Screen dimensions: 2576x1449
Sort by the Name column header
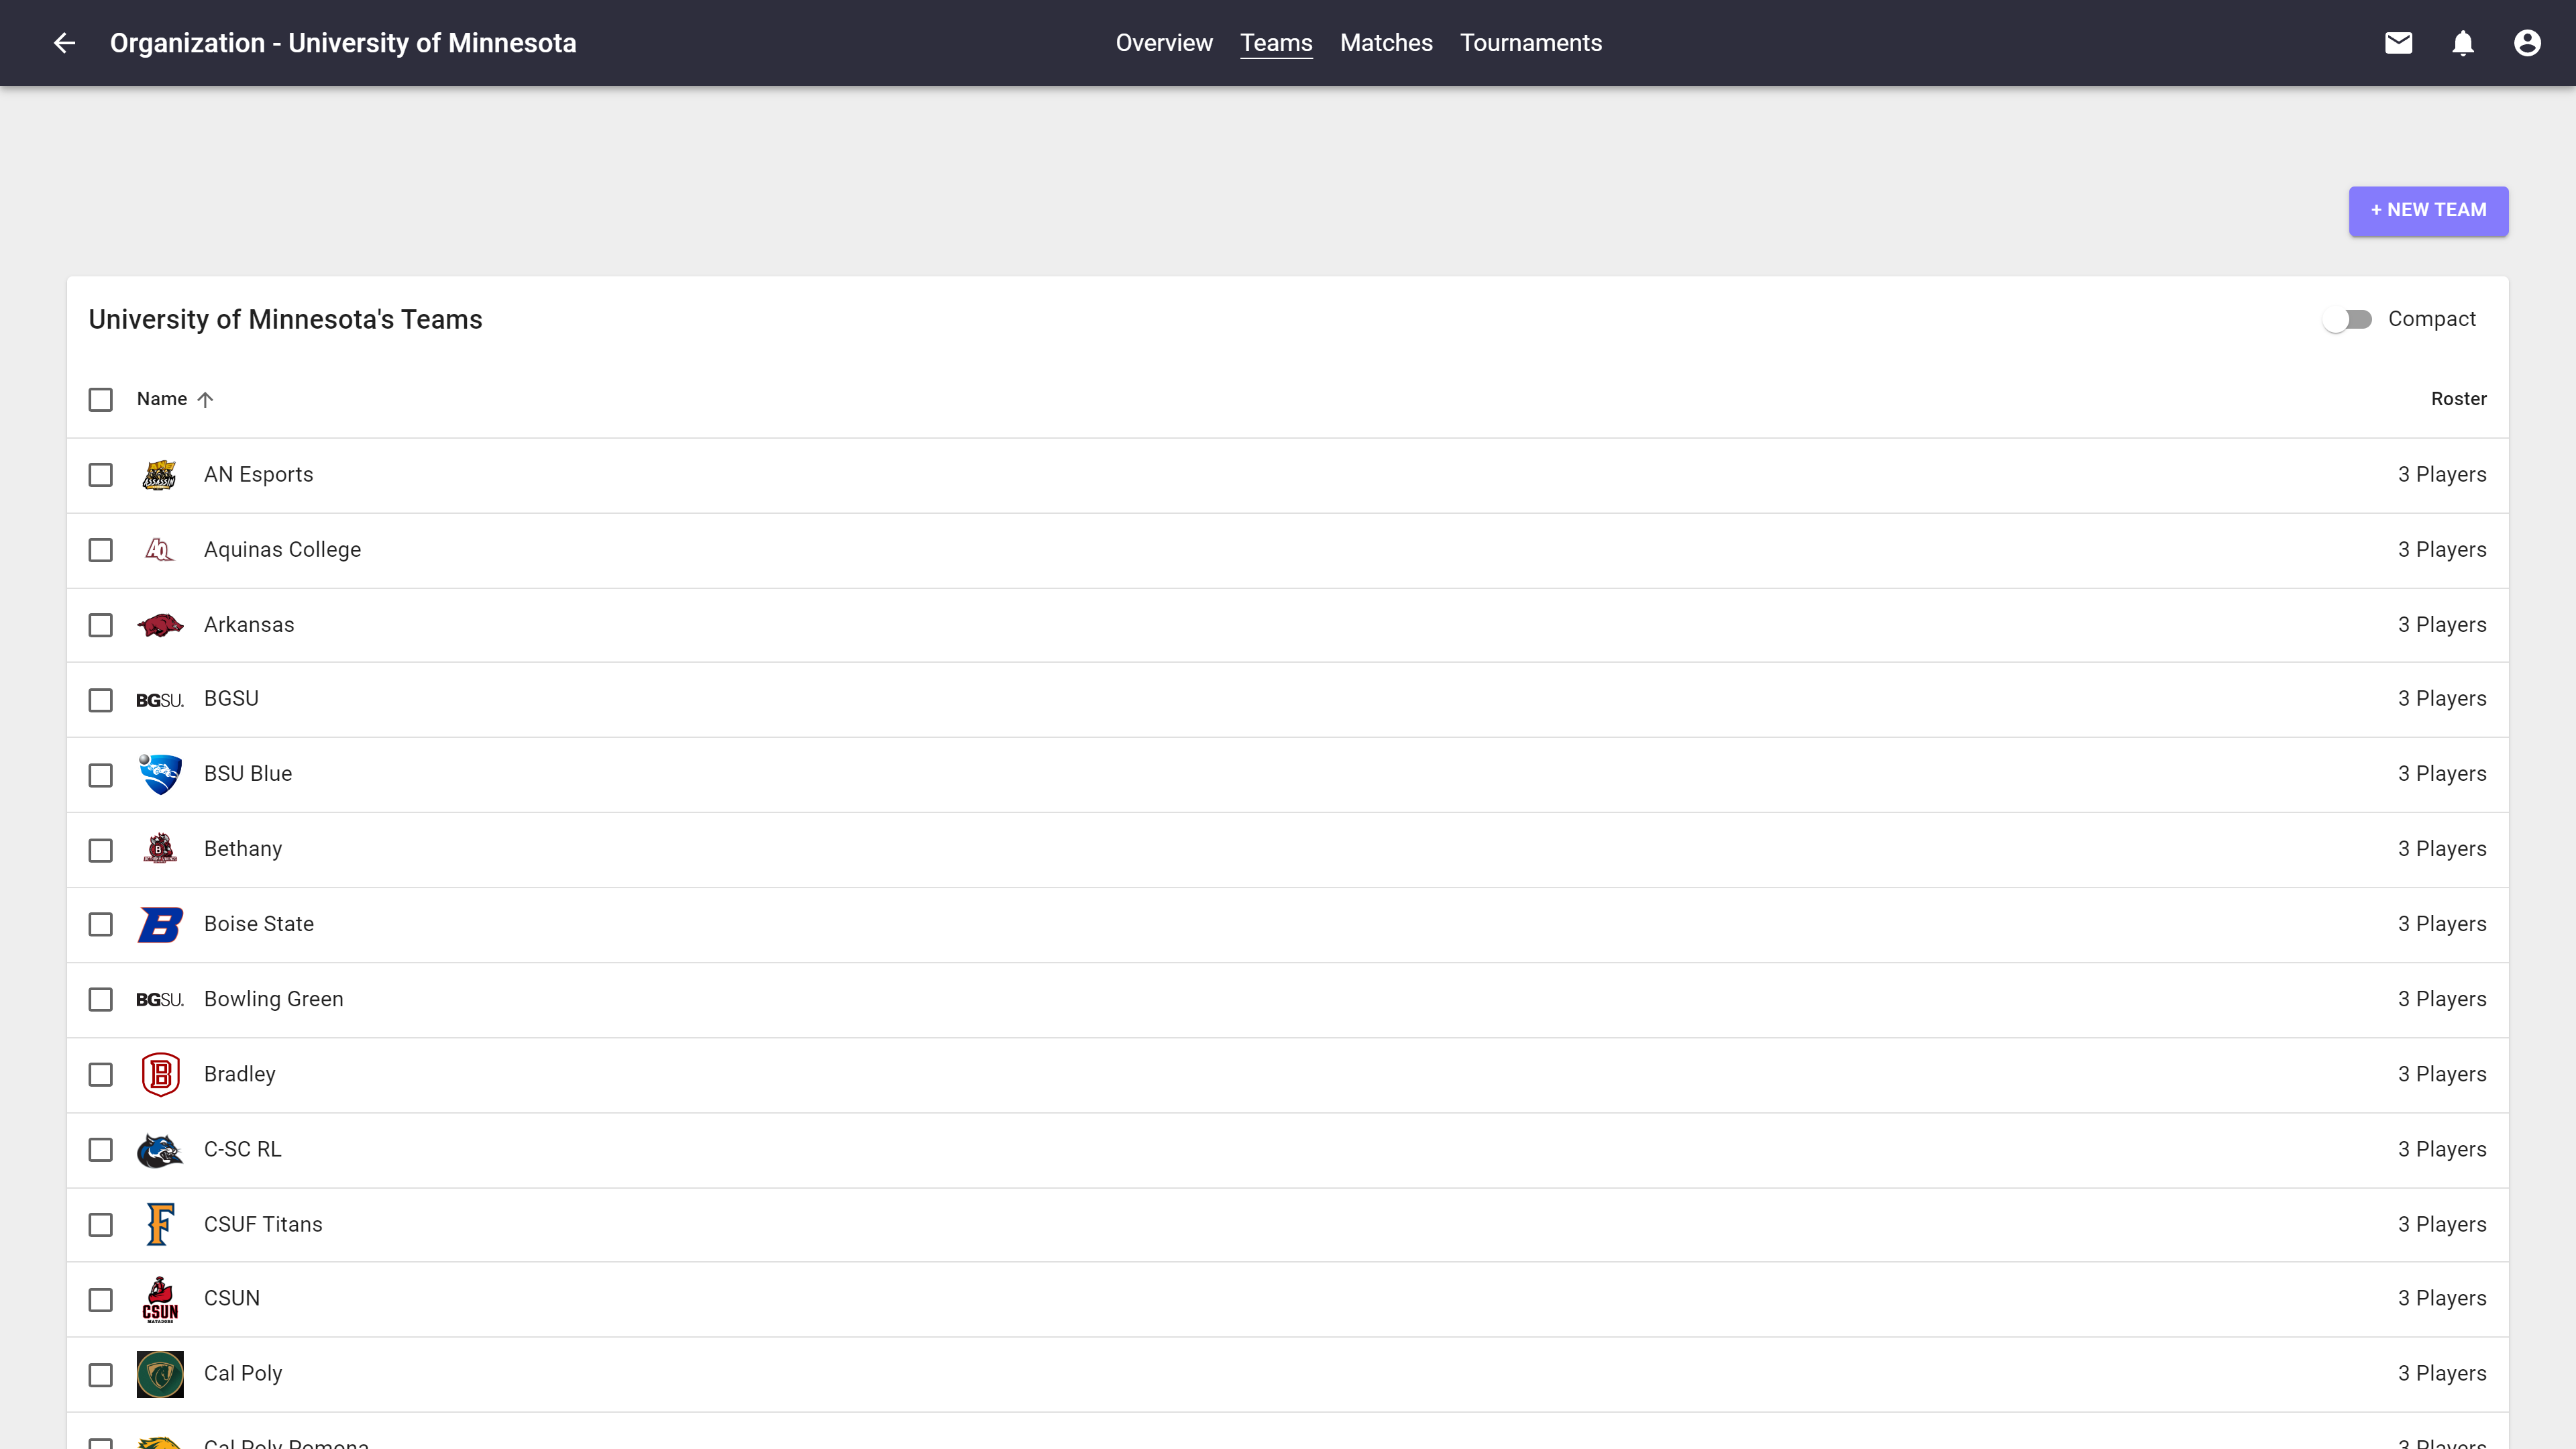click(x=162, y=399)
